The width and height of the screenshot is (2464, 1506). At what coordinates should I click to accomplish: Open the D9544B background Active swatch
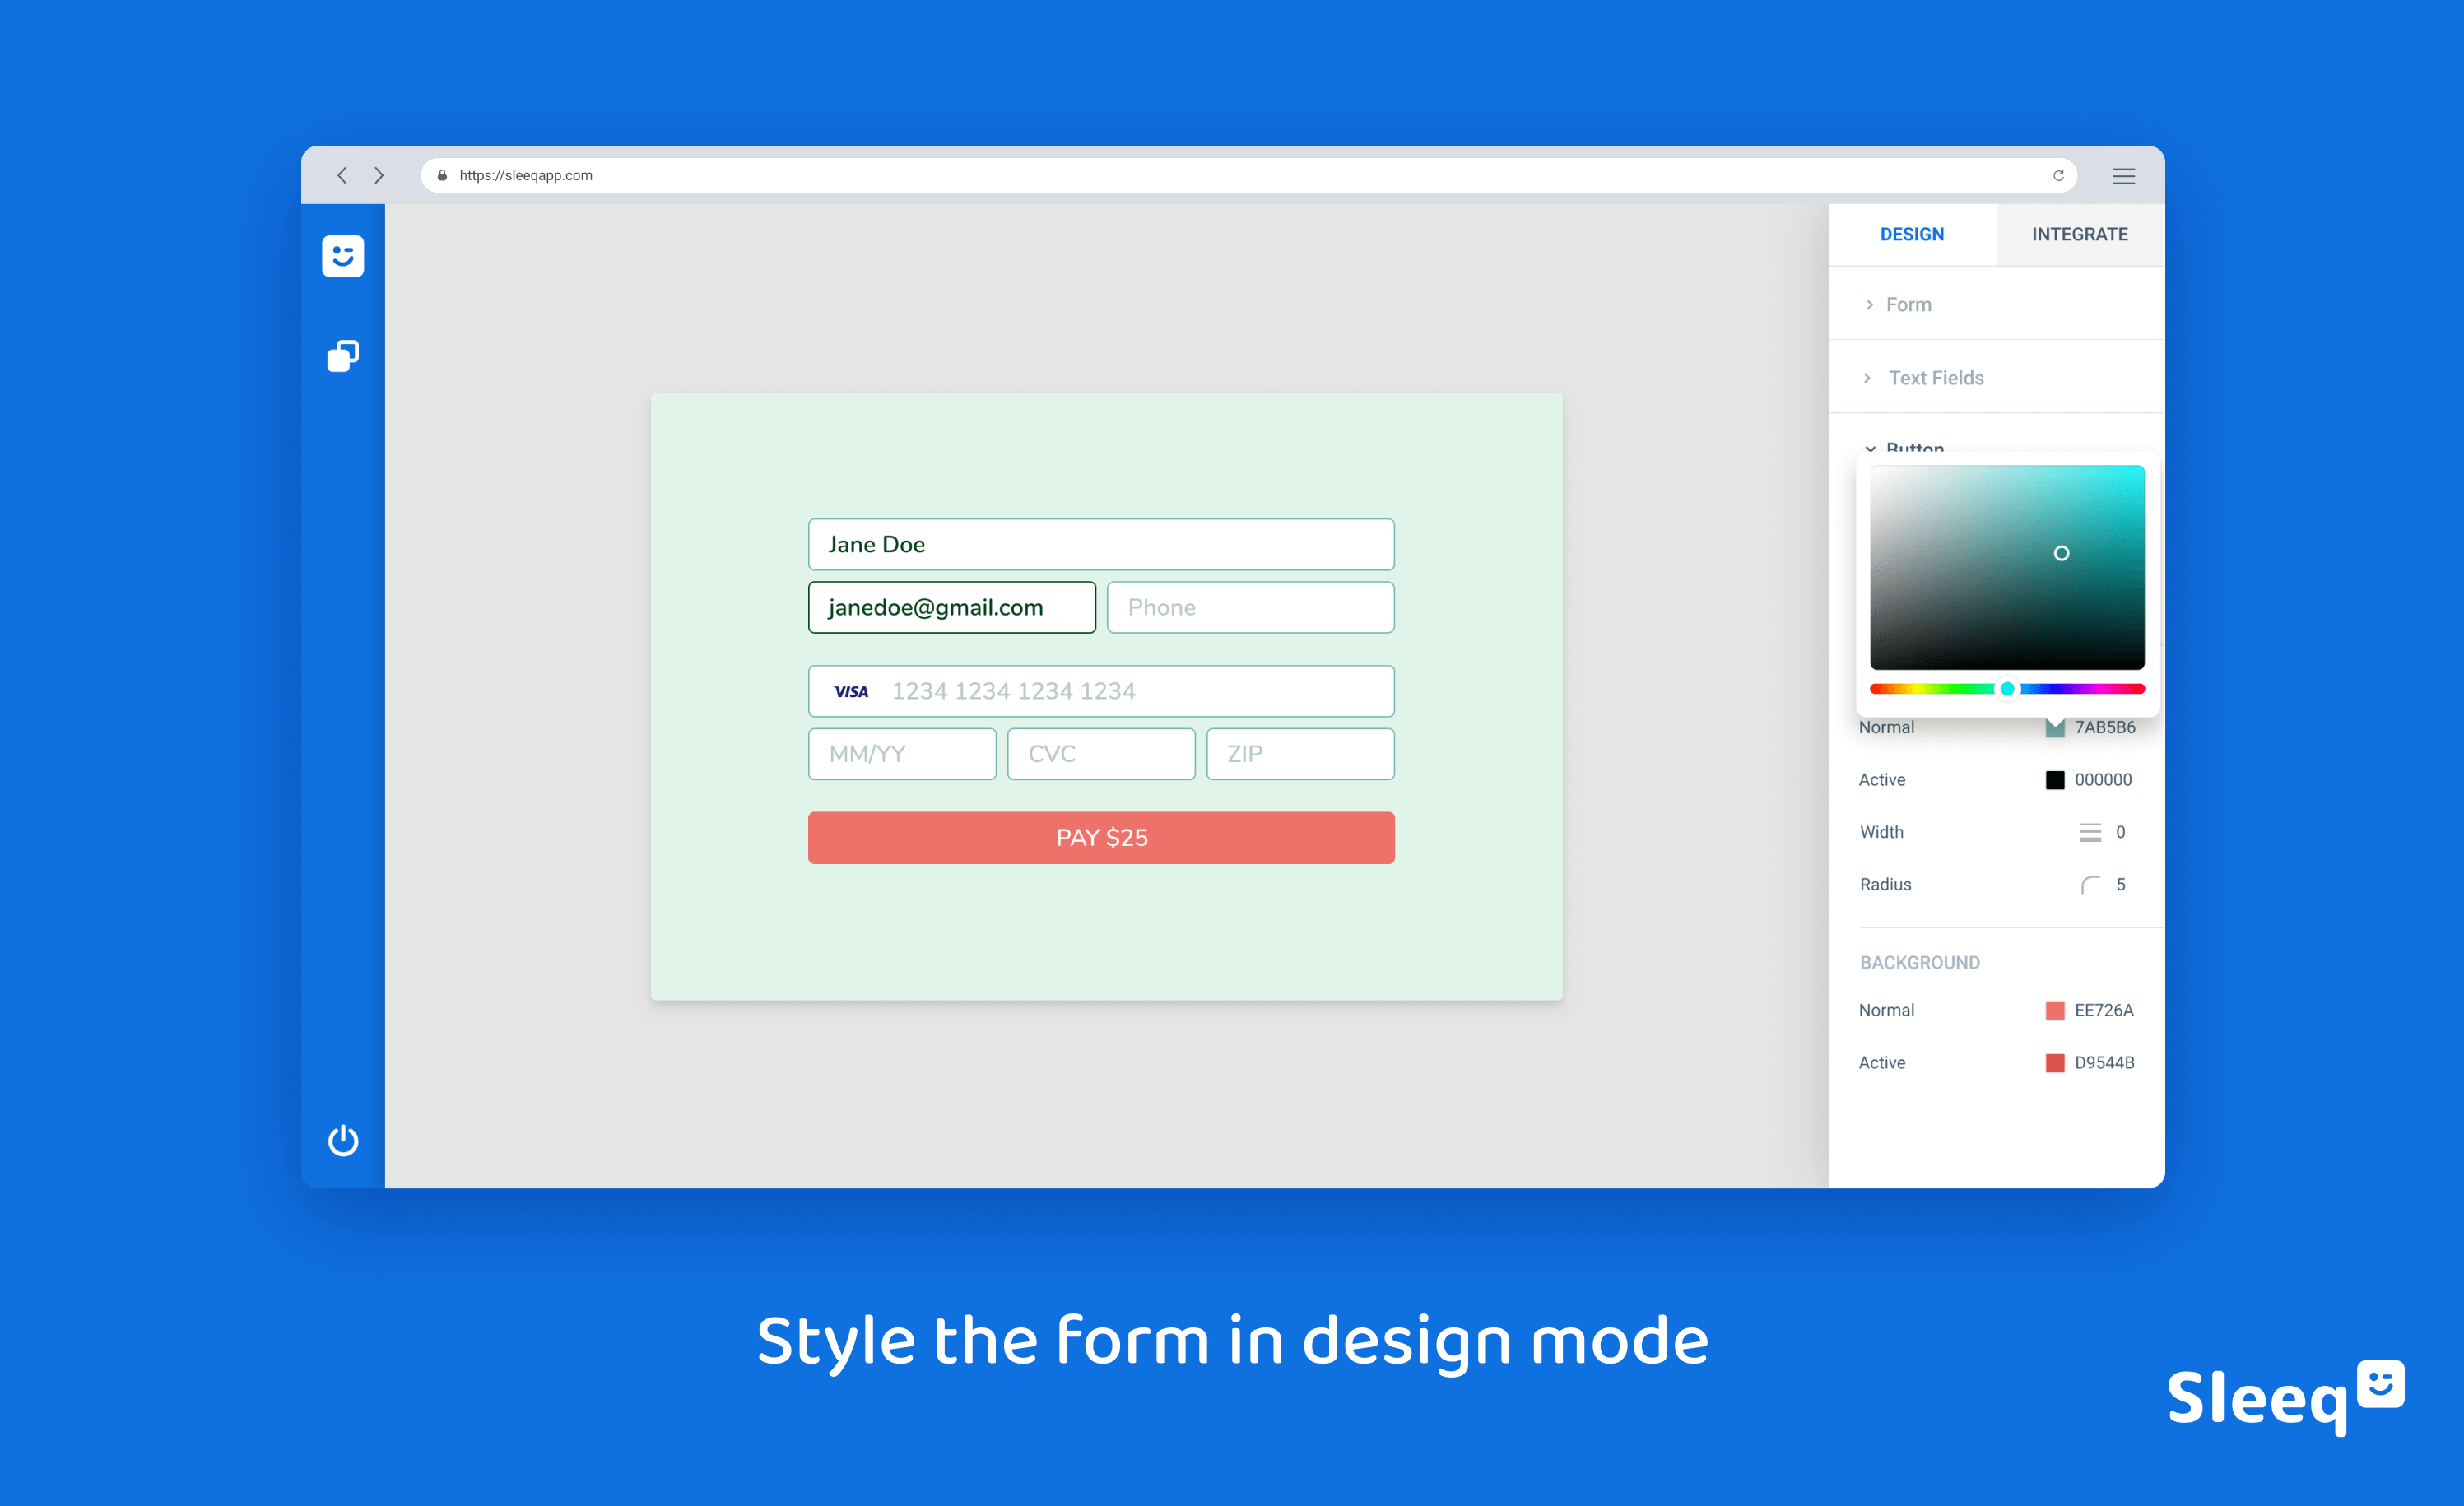tap(2054, 1062)
